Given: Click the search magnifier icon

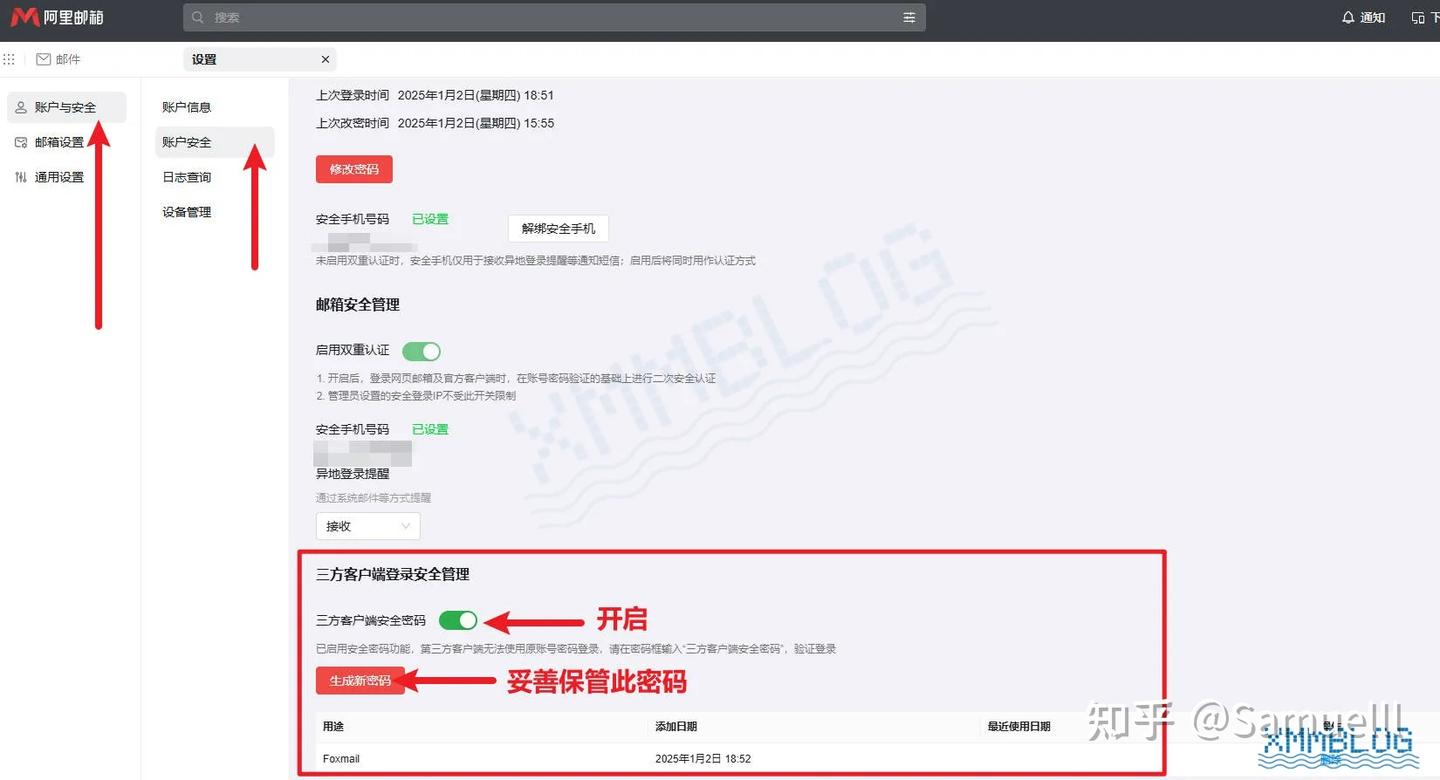Looking at the screenshot, I should pos(198,18).
